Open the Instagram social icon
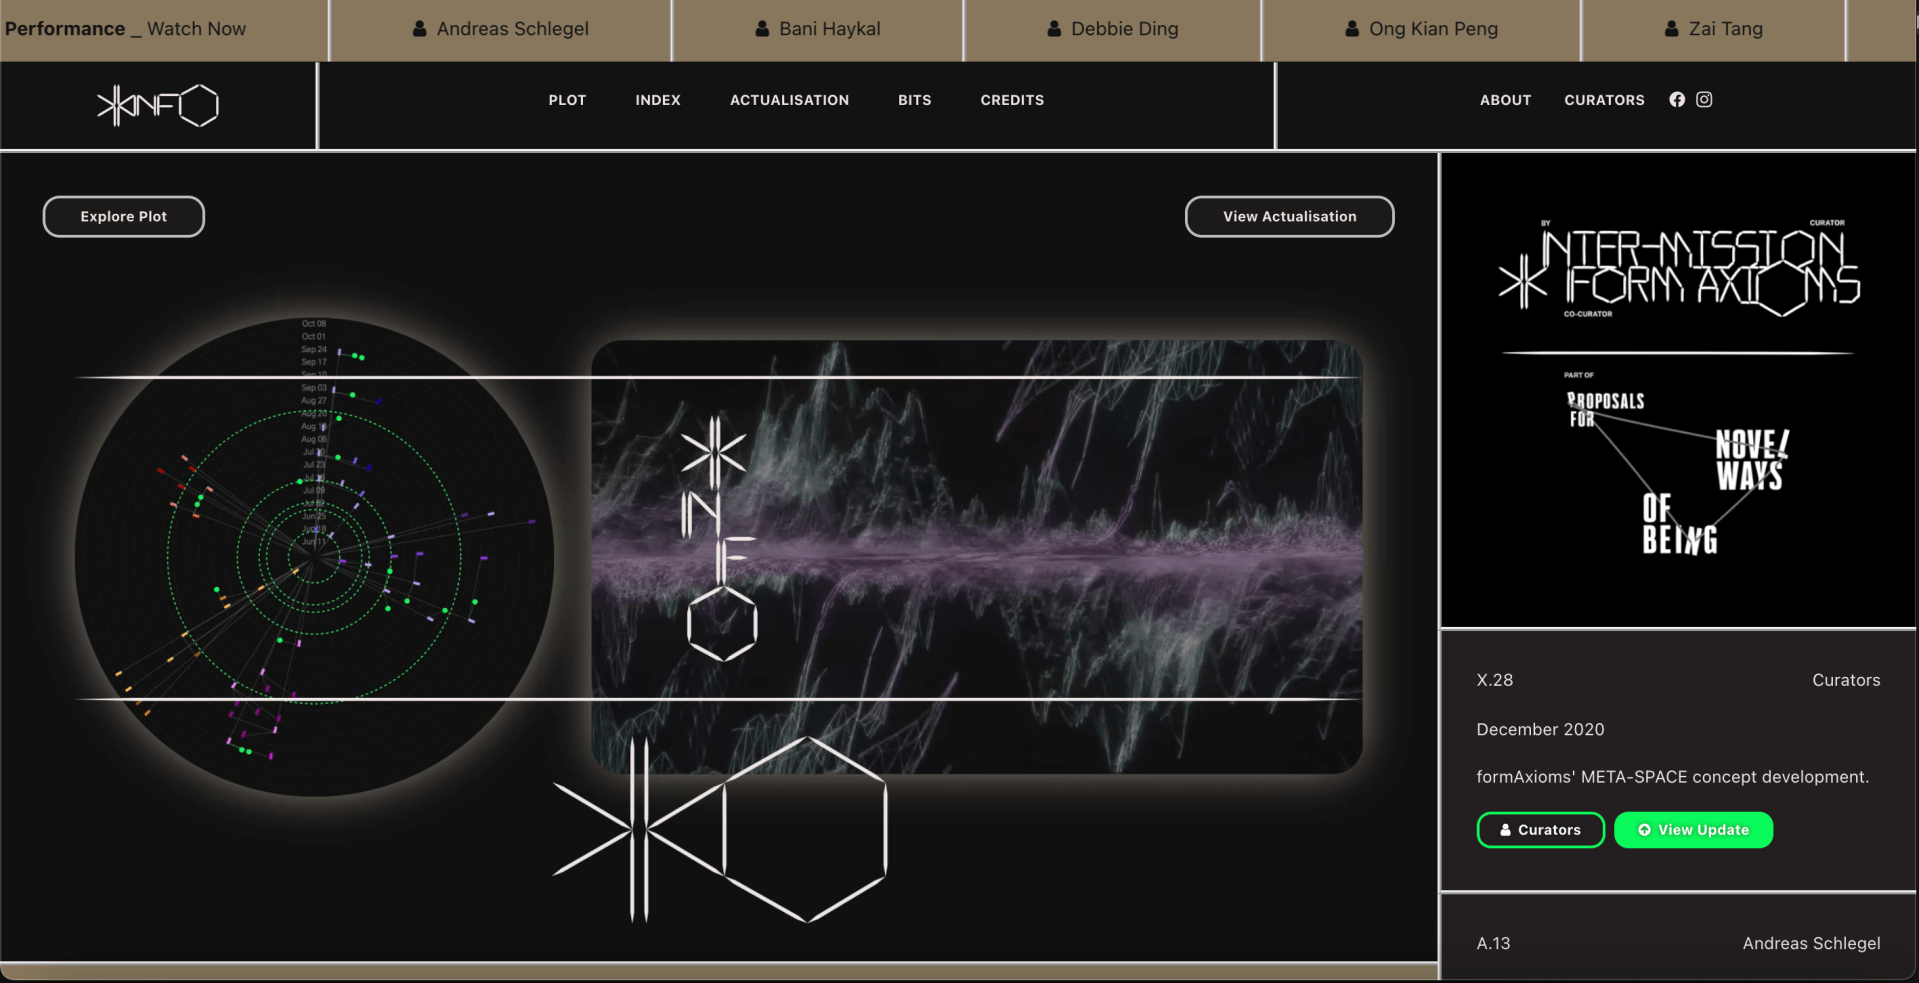The height and width of the screenshot is (983, 1919). pos(1704,100)
